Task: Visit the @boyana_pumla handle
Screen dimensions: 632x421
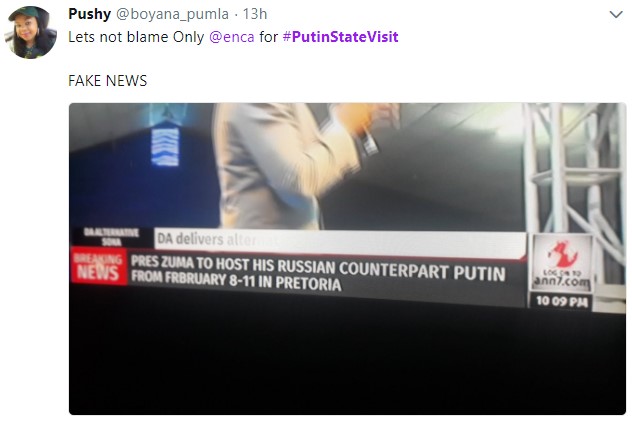Action: (x=172, y=14)
